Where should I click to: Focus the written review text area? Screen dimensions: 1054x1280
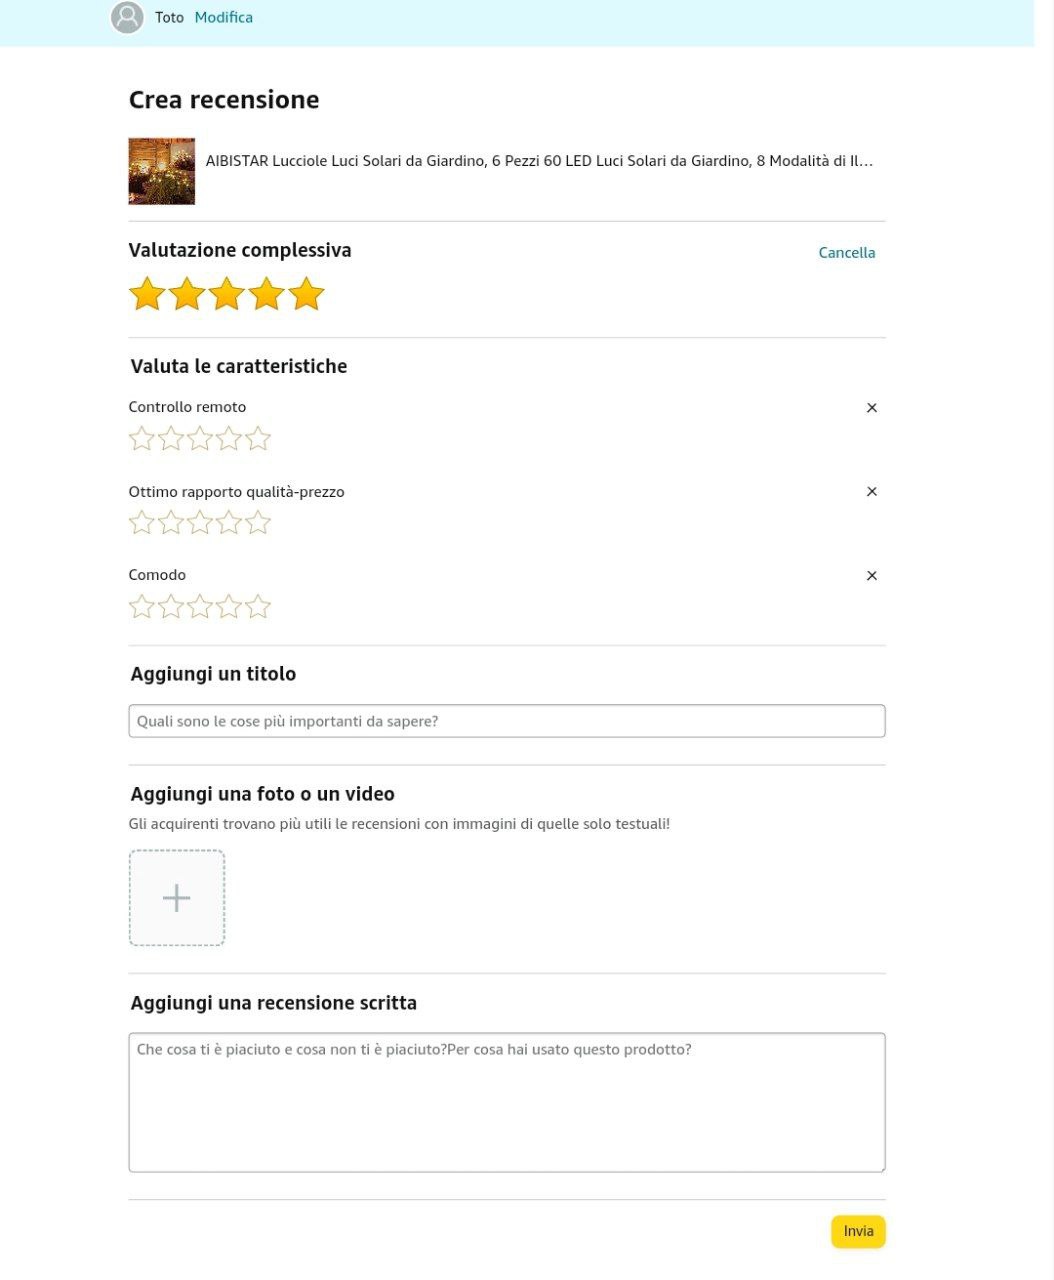pyautogui.click(x=507, y=1102)
